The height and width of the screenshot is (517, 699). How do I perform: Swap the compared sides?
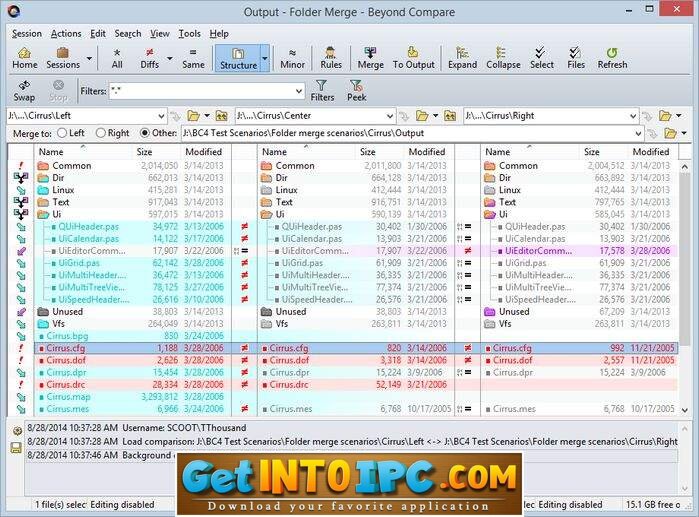click(x=24, y=90)
